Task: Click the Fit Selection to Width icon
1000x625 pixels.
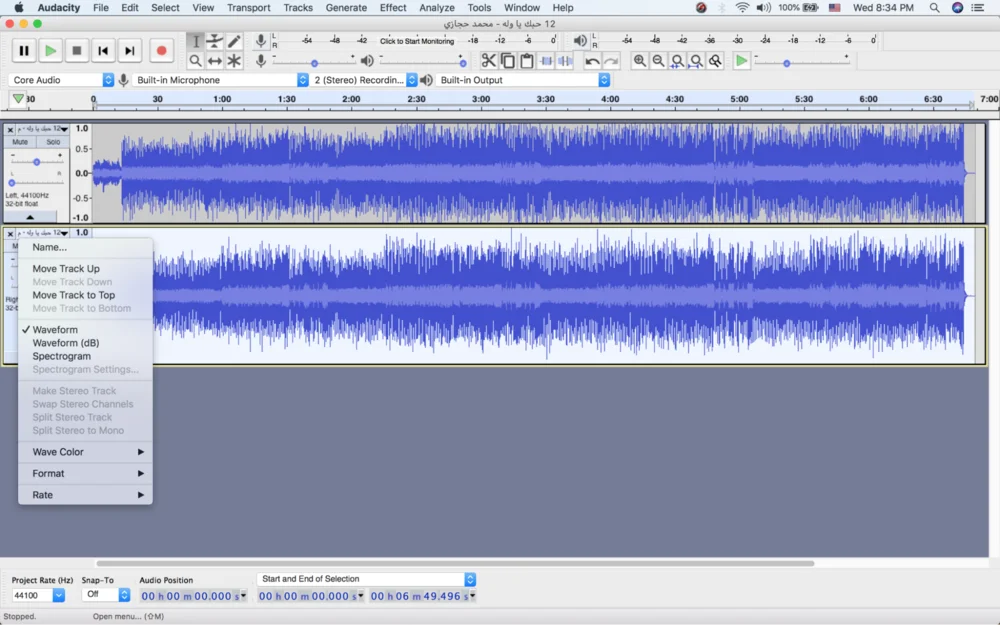Action: tap(677, 61)
